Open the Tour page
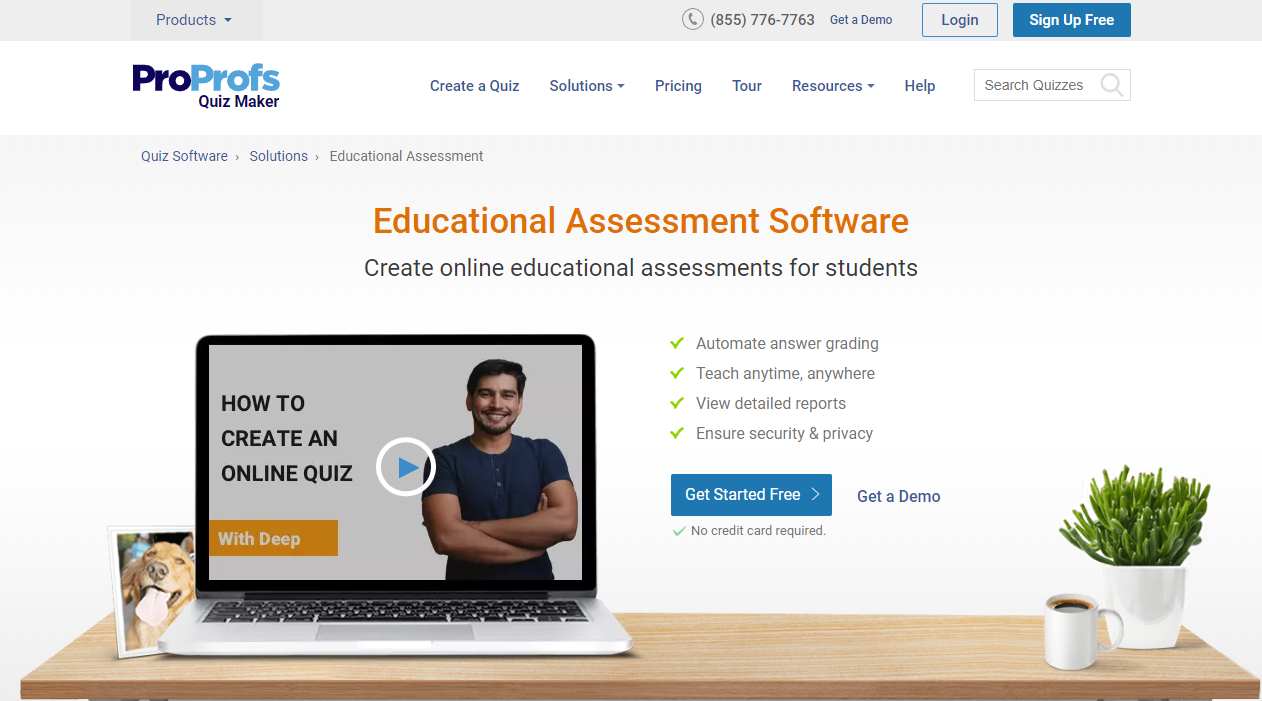The height and width of the screenshot is (701, 1262). 747,86
